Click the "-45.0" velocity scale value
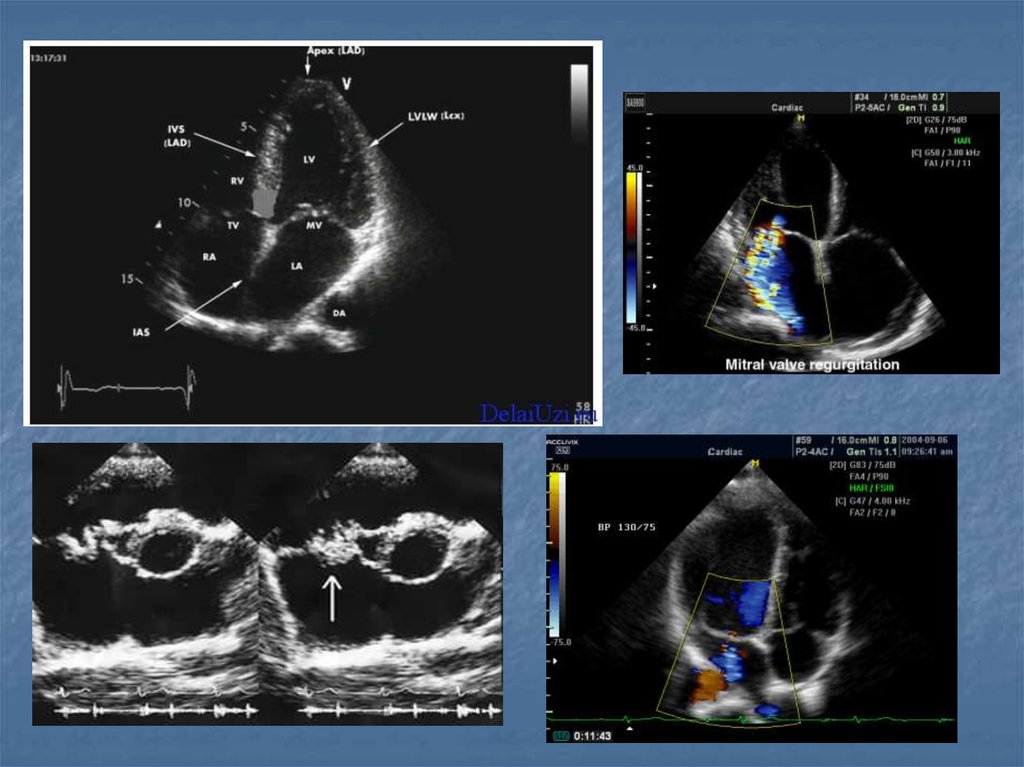This screenshot has width=1024, height=767. point(635,328)
